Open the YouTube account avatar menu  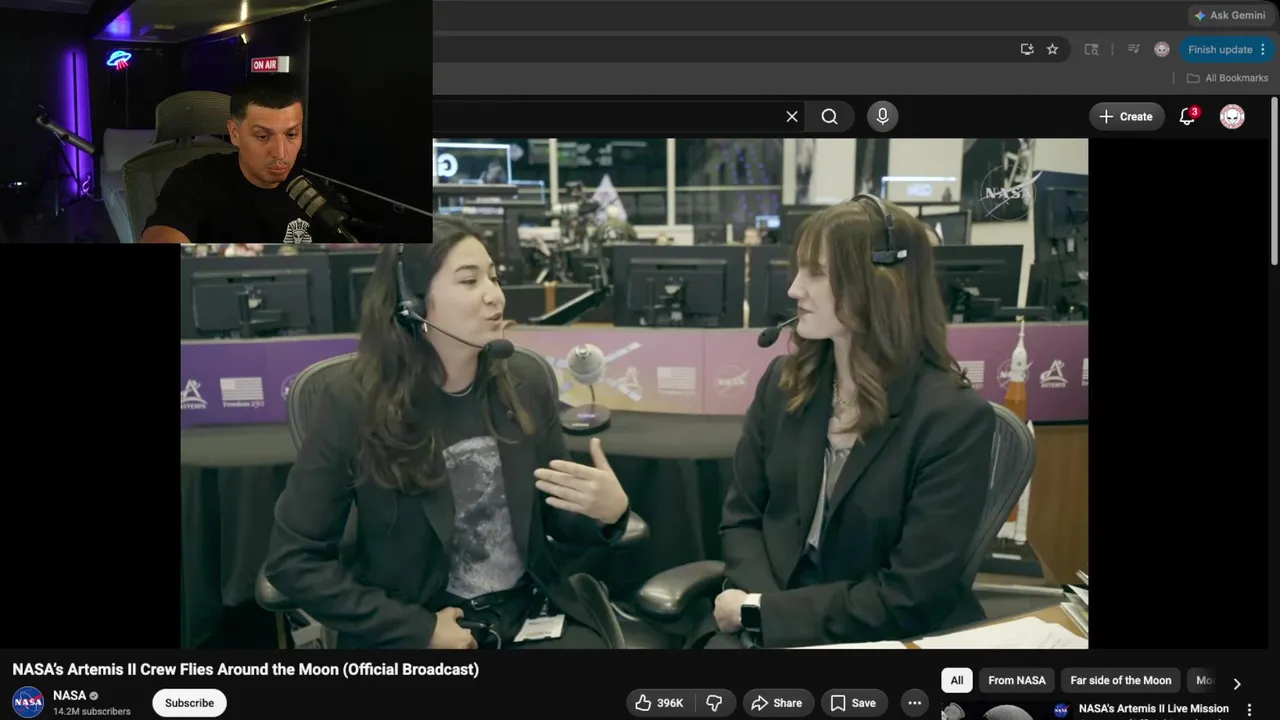click(x=1232, y=117)
